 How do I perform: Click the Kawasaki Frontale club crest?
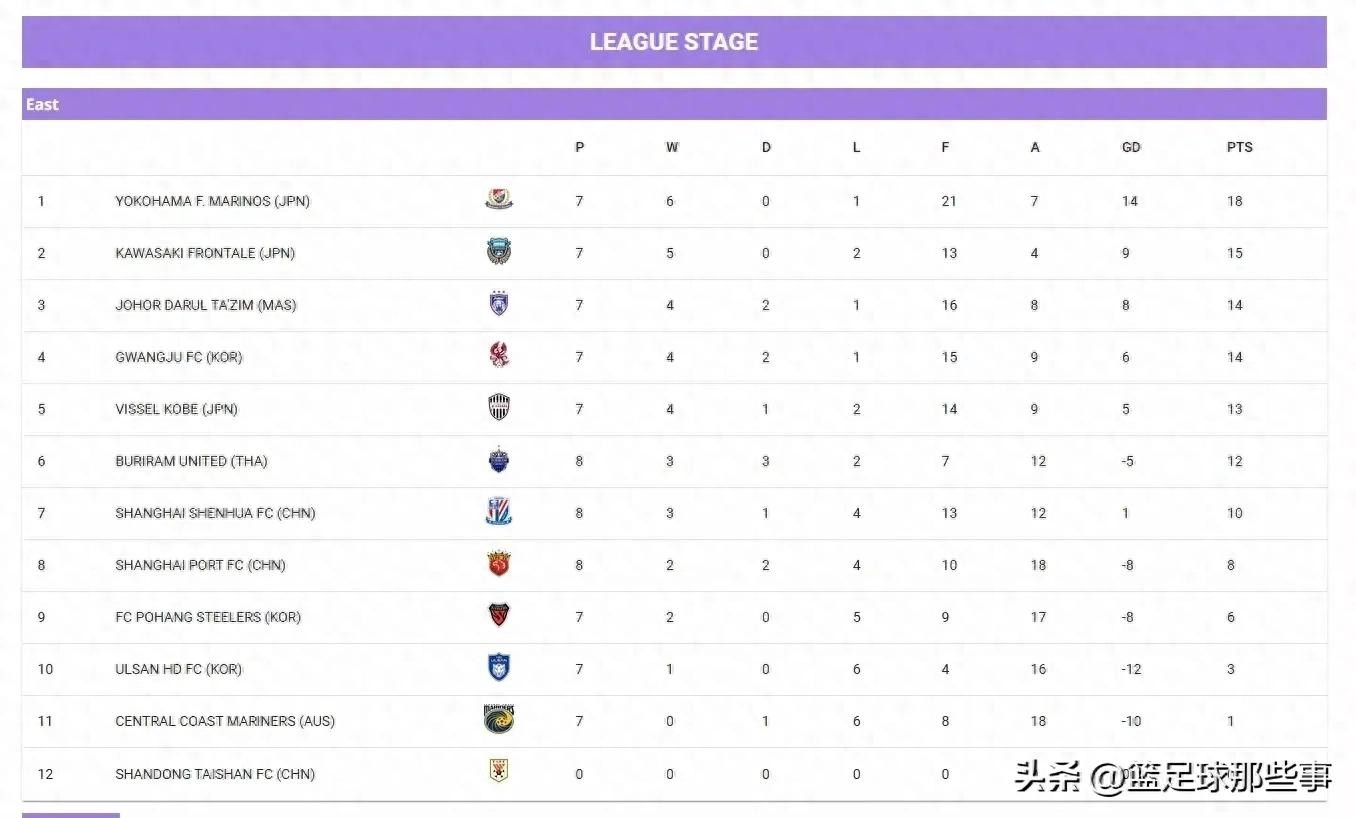499,252
